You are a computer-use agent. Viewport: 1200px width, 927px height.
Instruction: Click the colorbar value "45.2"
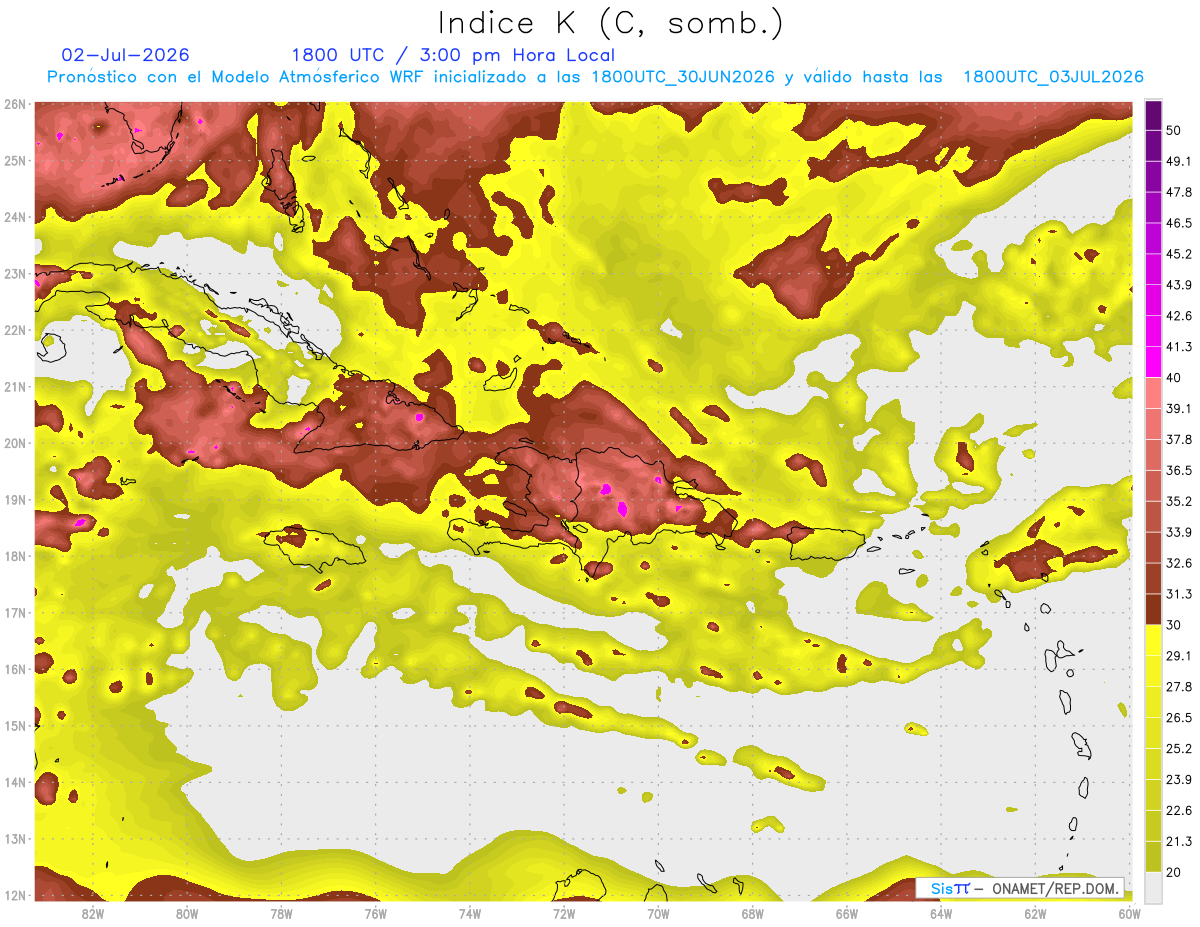(1180, 253)
